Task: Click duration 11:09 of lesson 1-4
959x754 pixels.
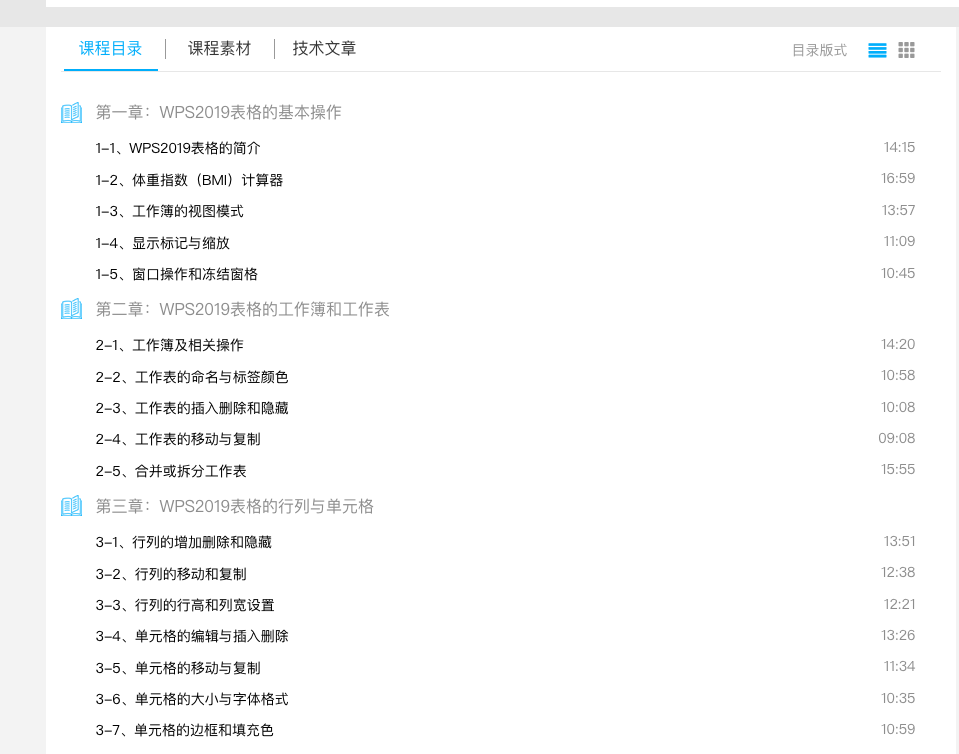Action: [x=899, y=242]
